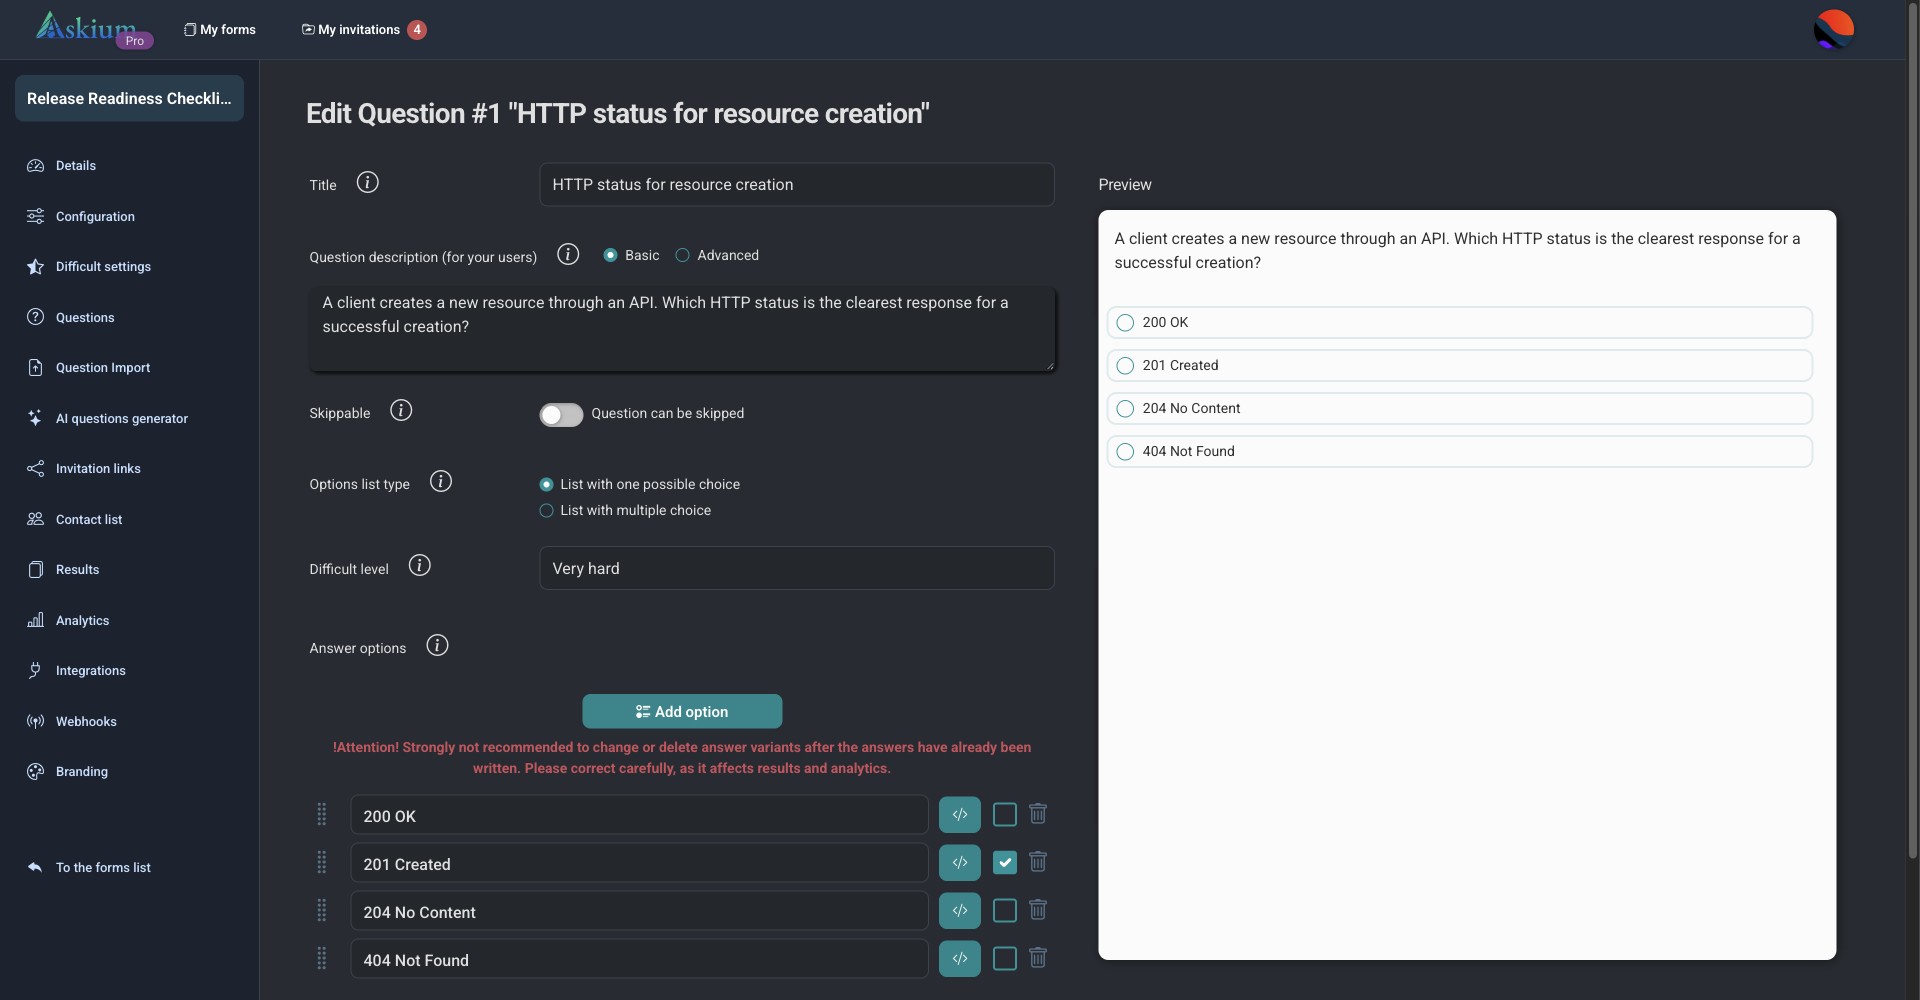Open My invitations in top navigation
Image resolution: width=1920 pixels, height=1000 pixels.
[x=364, y=30]
